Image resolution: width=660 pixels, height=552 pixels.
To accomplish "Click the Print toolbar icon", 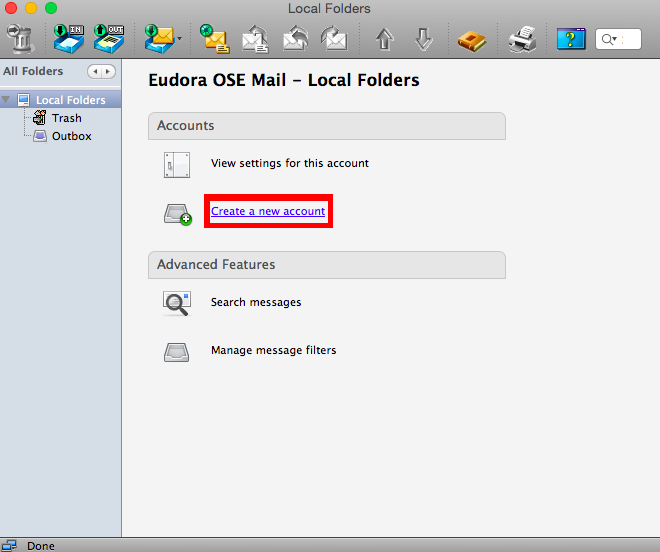I will (522, 39).
